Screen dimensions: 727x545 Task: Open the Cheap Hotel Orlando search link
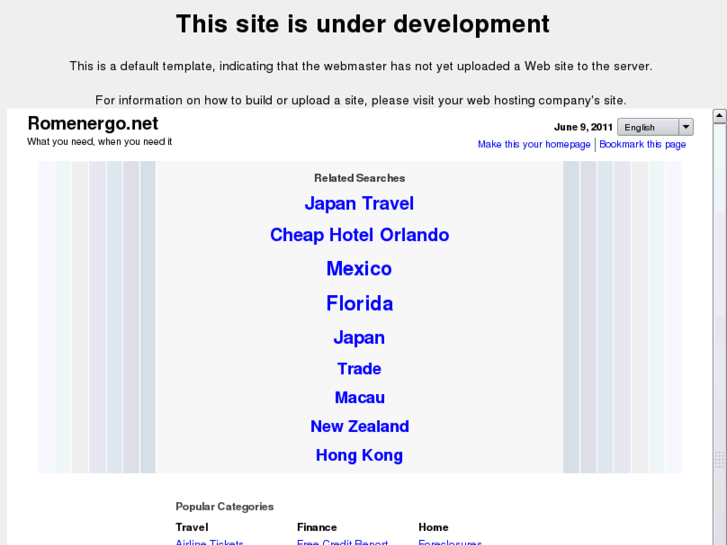pos(359,235)
